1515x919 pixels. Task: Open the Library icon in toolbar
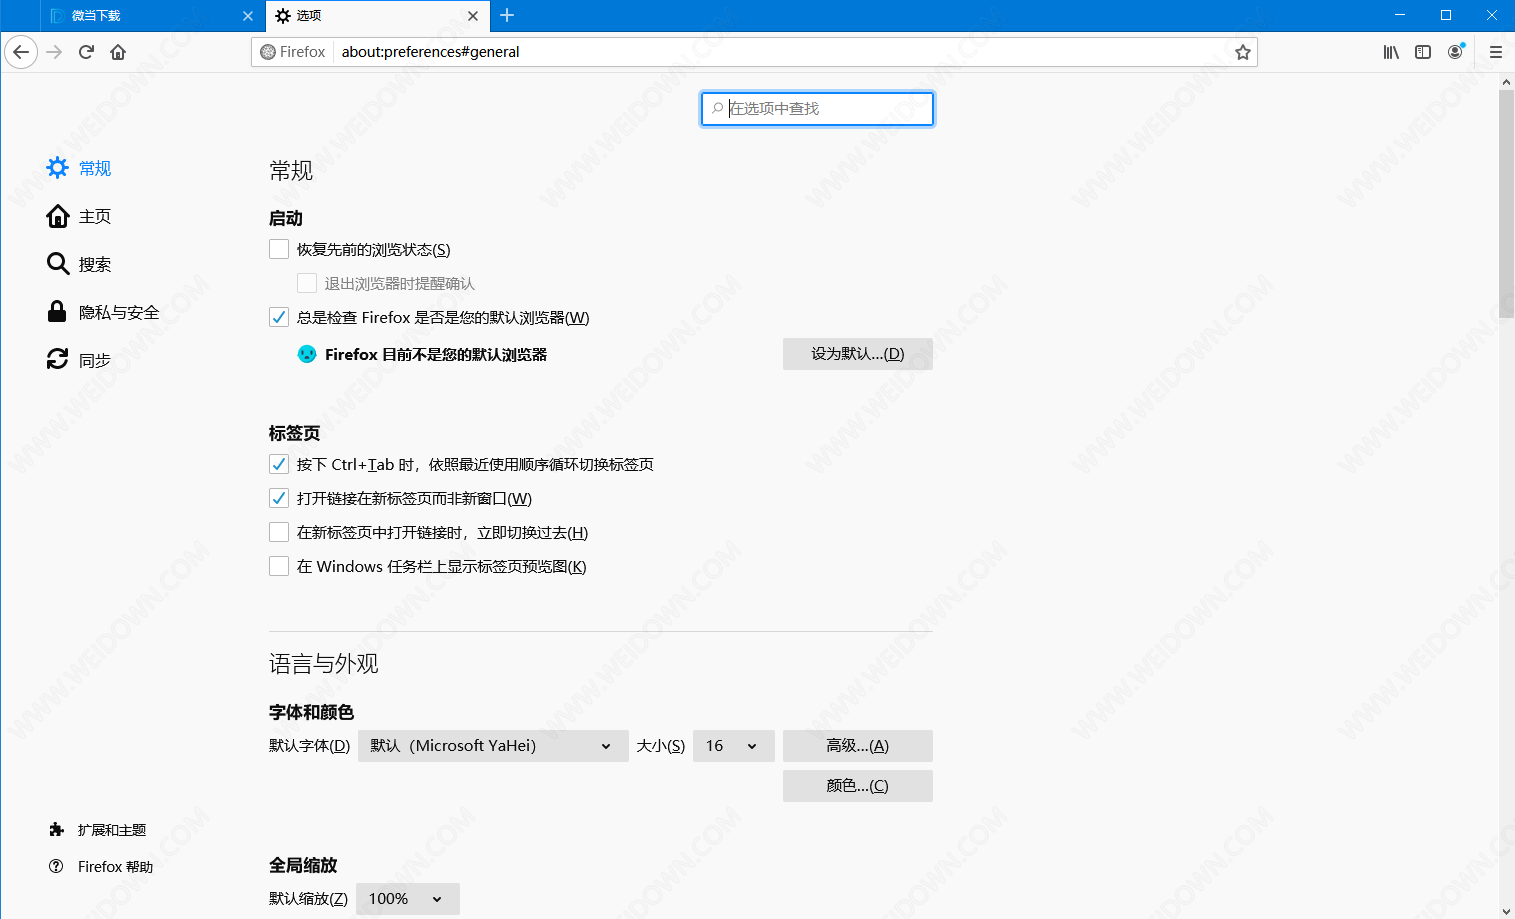click(1391, 52)
